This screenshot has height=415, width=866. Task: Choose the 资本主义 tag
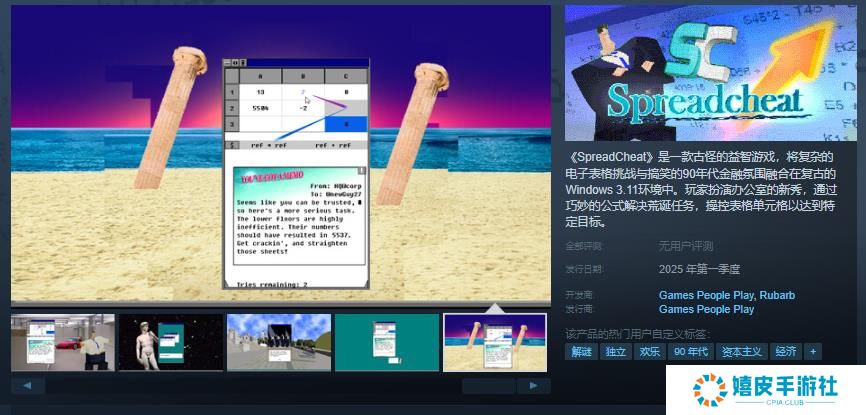pyautogui.click(x=741, y=351)
